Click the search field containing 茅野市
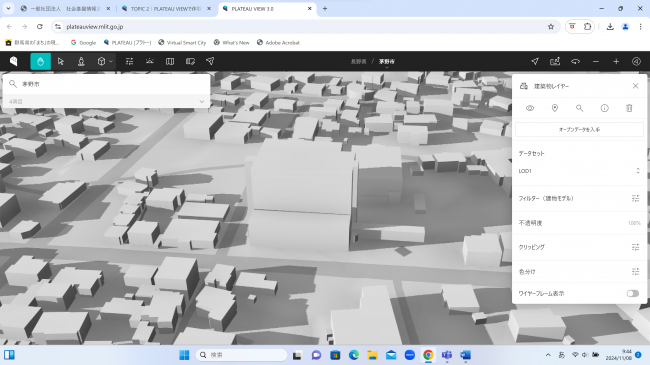The width and height of the screenshot is (650, 365). pyautogui.click(x=107, y=84)
